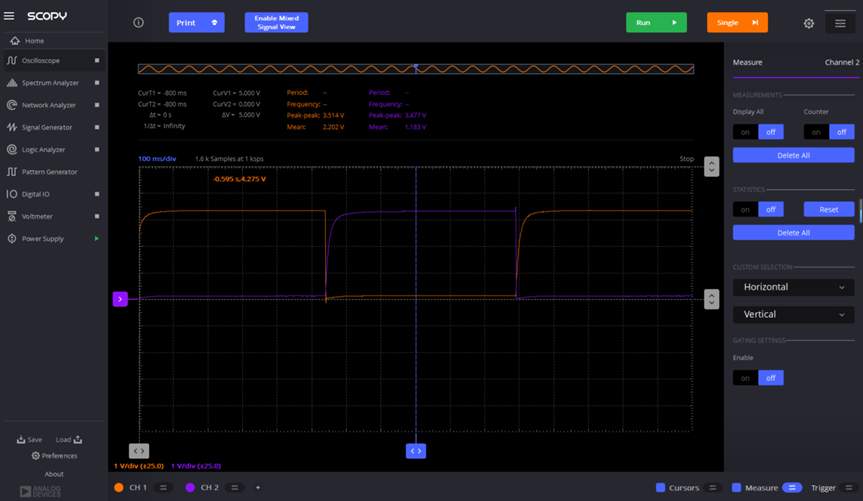Screen dimensions: 863x501
Task: Stop the Power Supply with its green play indicator
Action: 97,238
